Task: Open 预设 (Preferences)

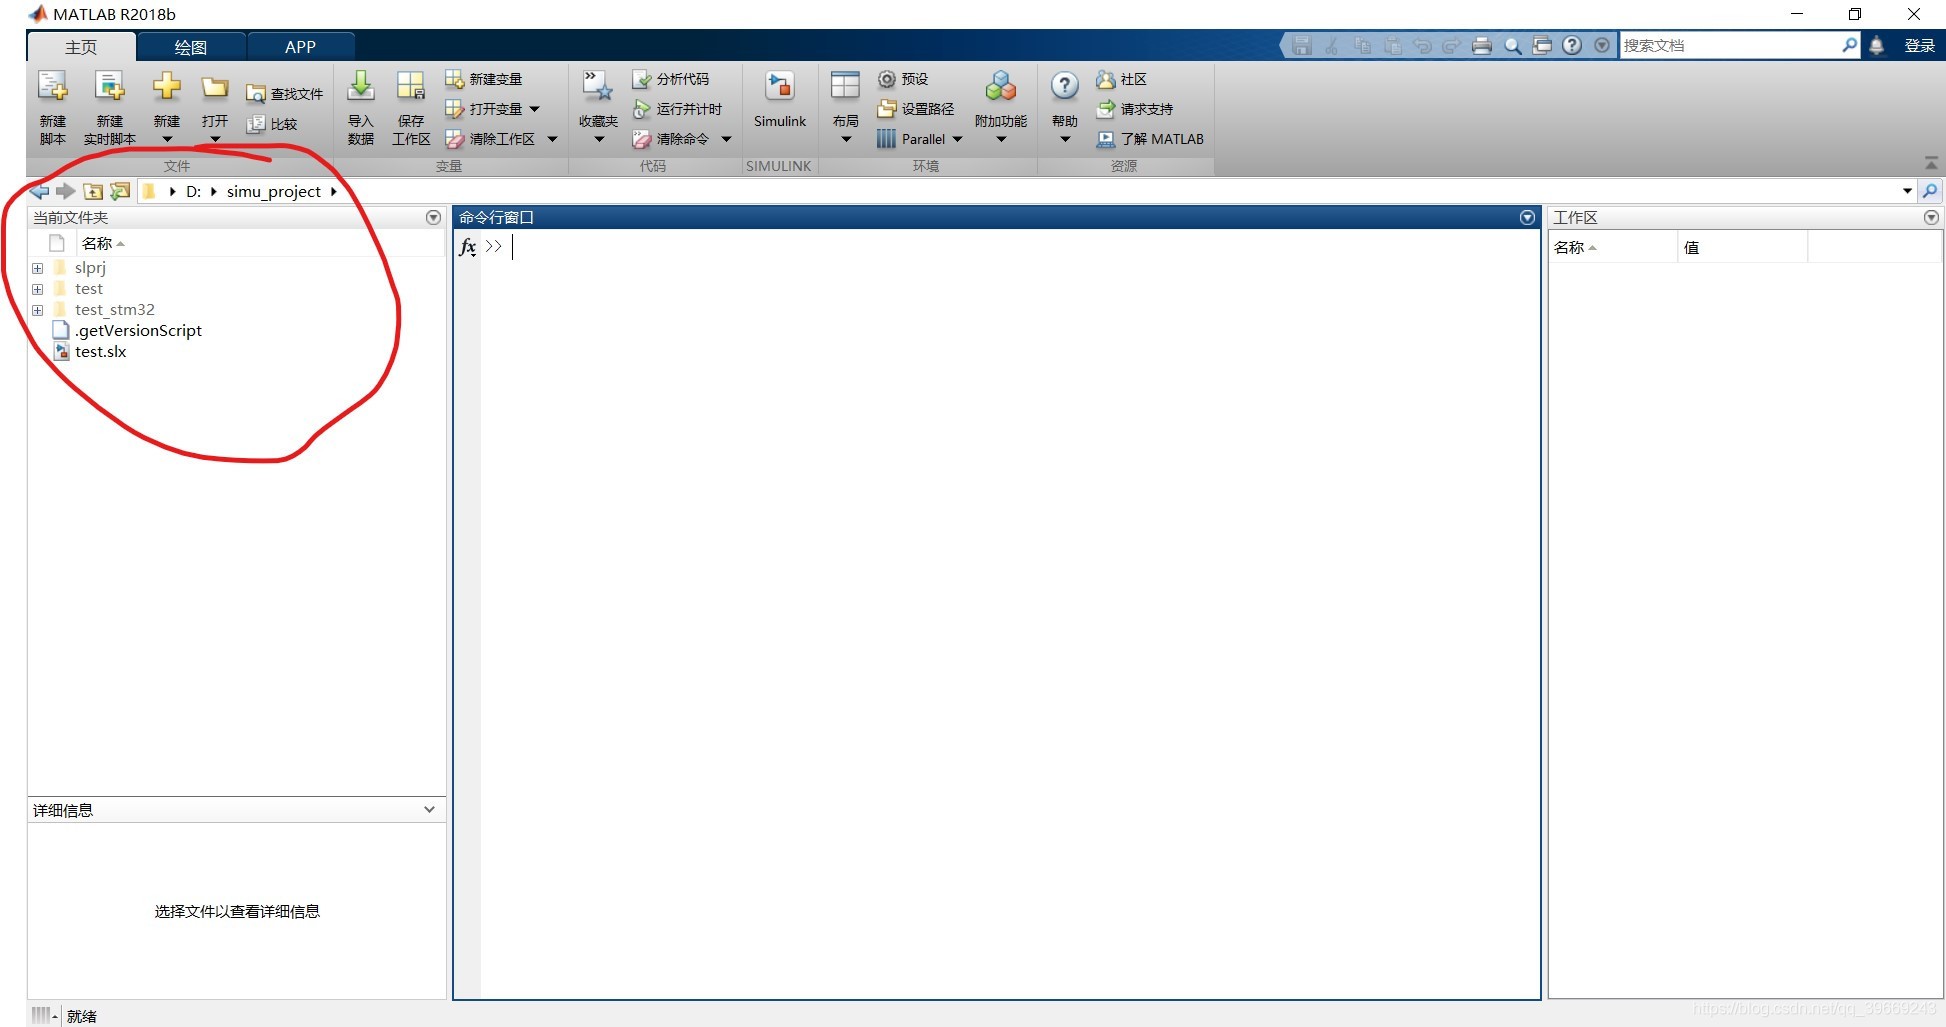Action: point(903,79)
